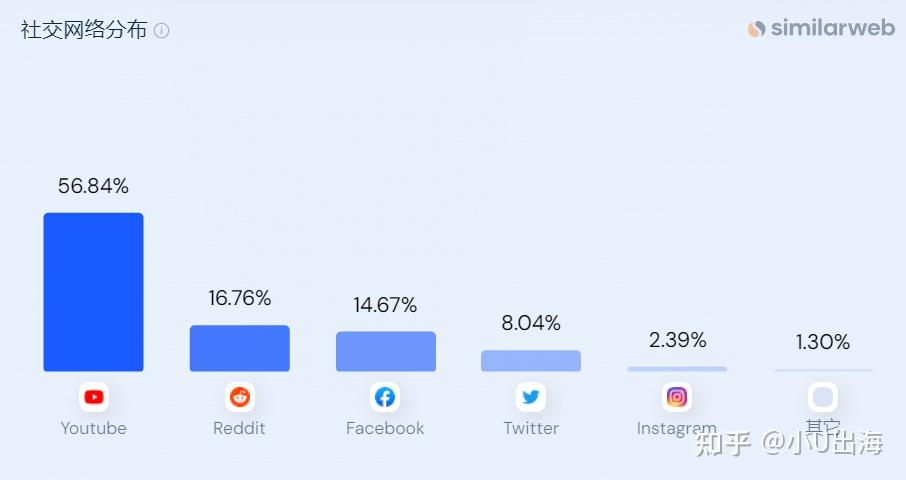The image size is (906, 480).
Task: Click the Instagram logo icon
Action: pos(677,397)
